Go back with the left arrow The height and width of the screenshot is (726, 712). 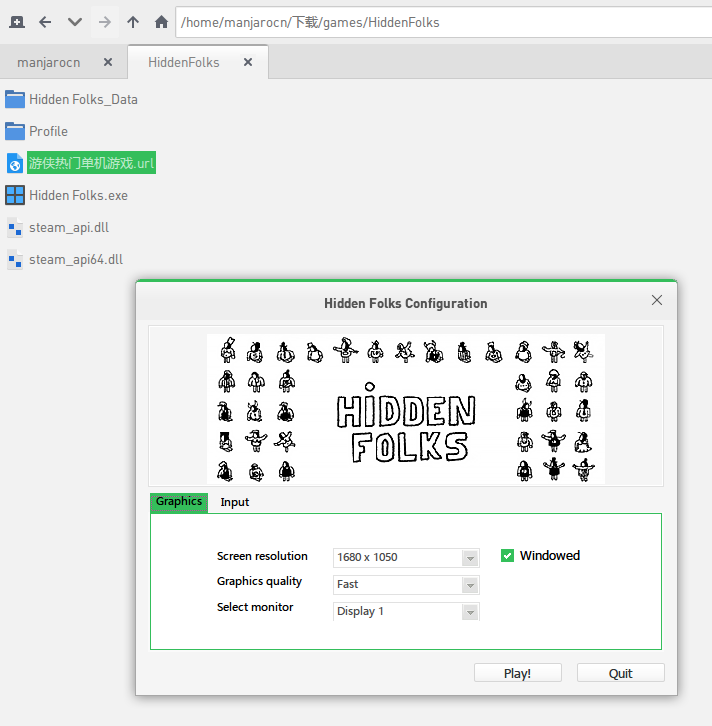pos(45,22)
